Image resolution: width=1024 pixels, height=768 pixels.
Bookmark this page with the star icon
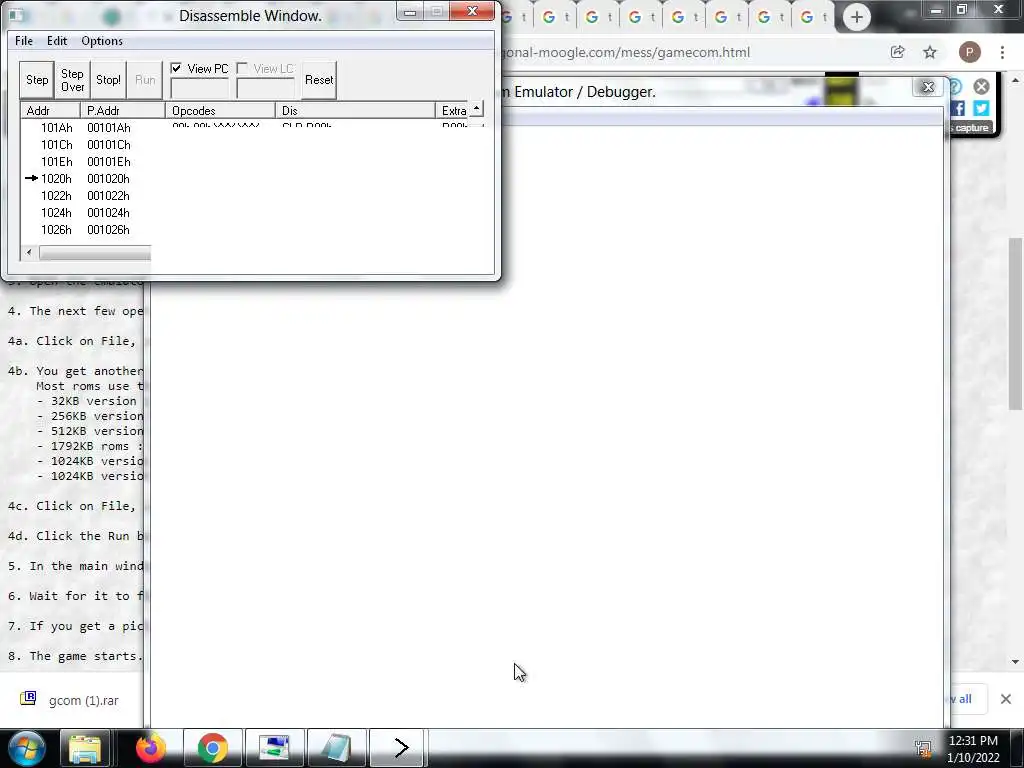pos(930,52)
